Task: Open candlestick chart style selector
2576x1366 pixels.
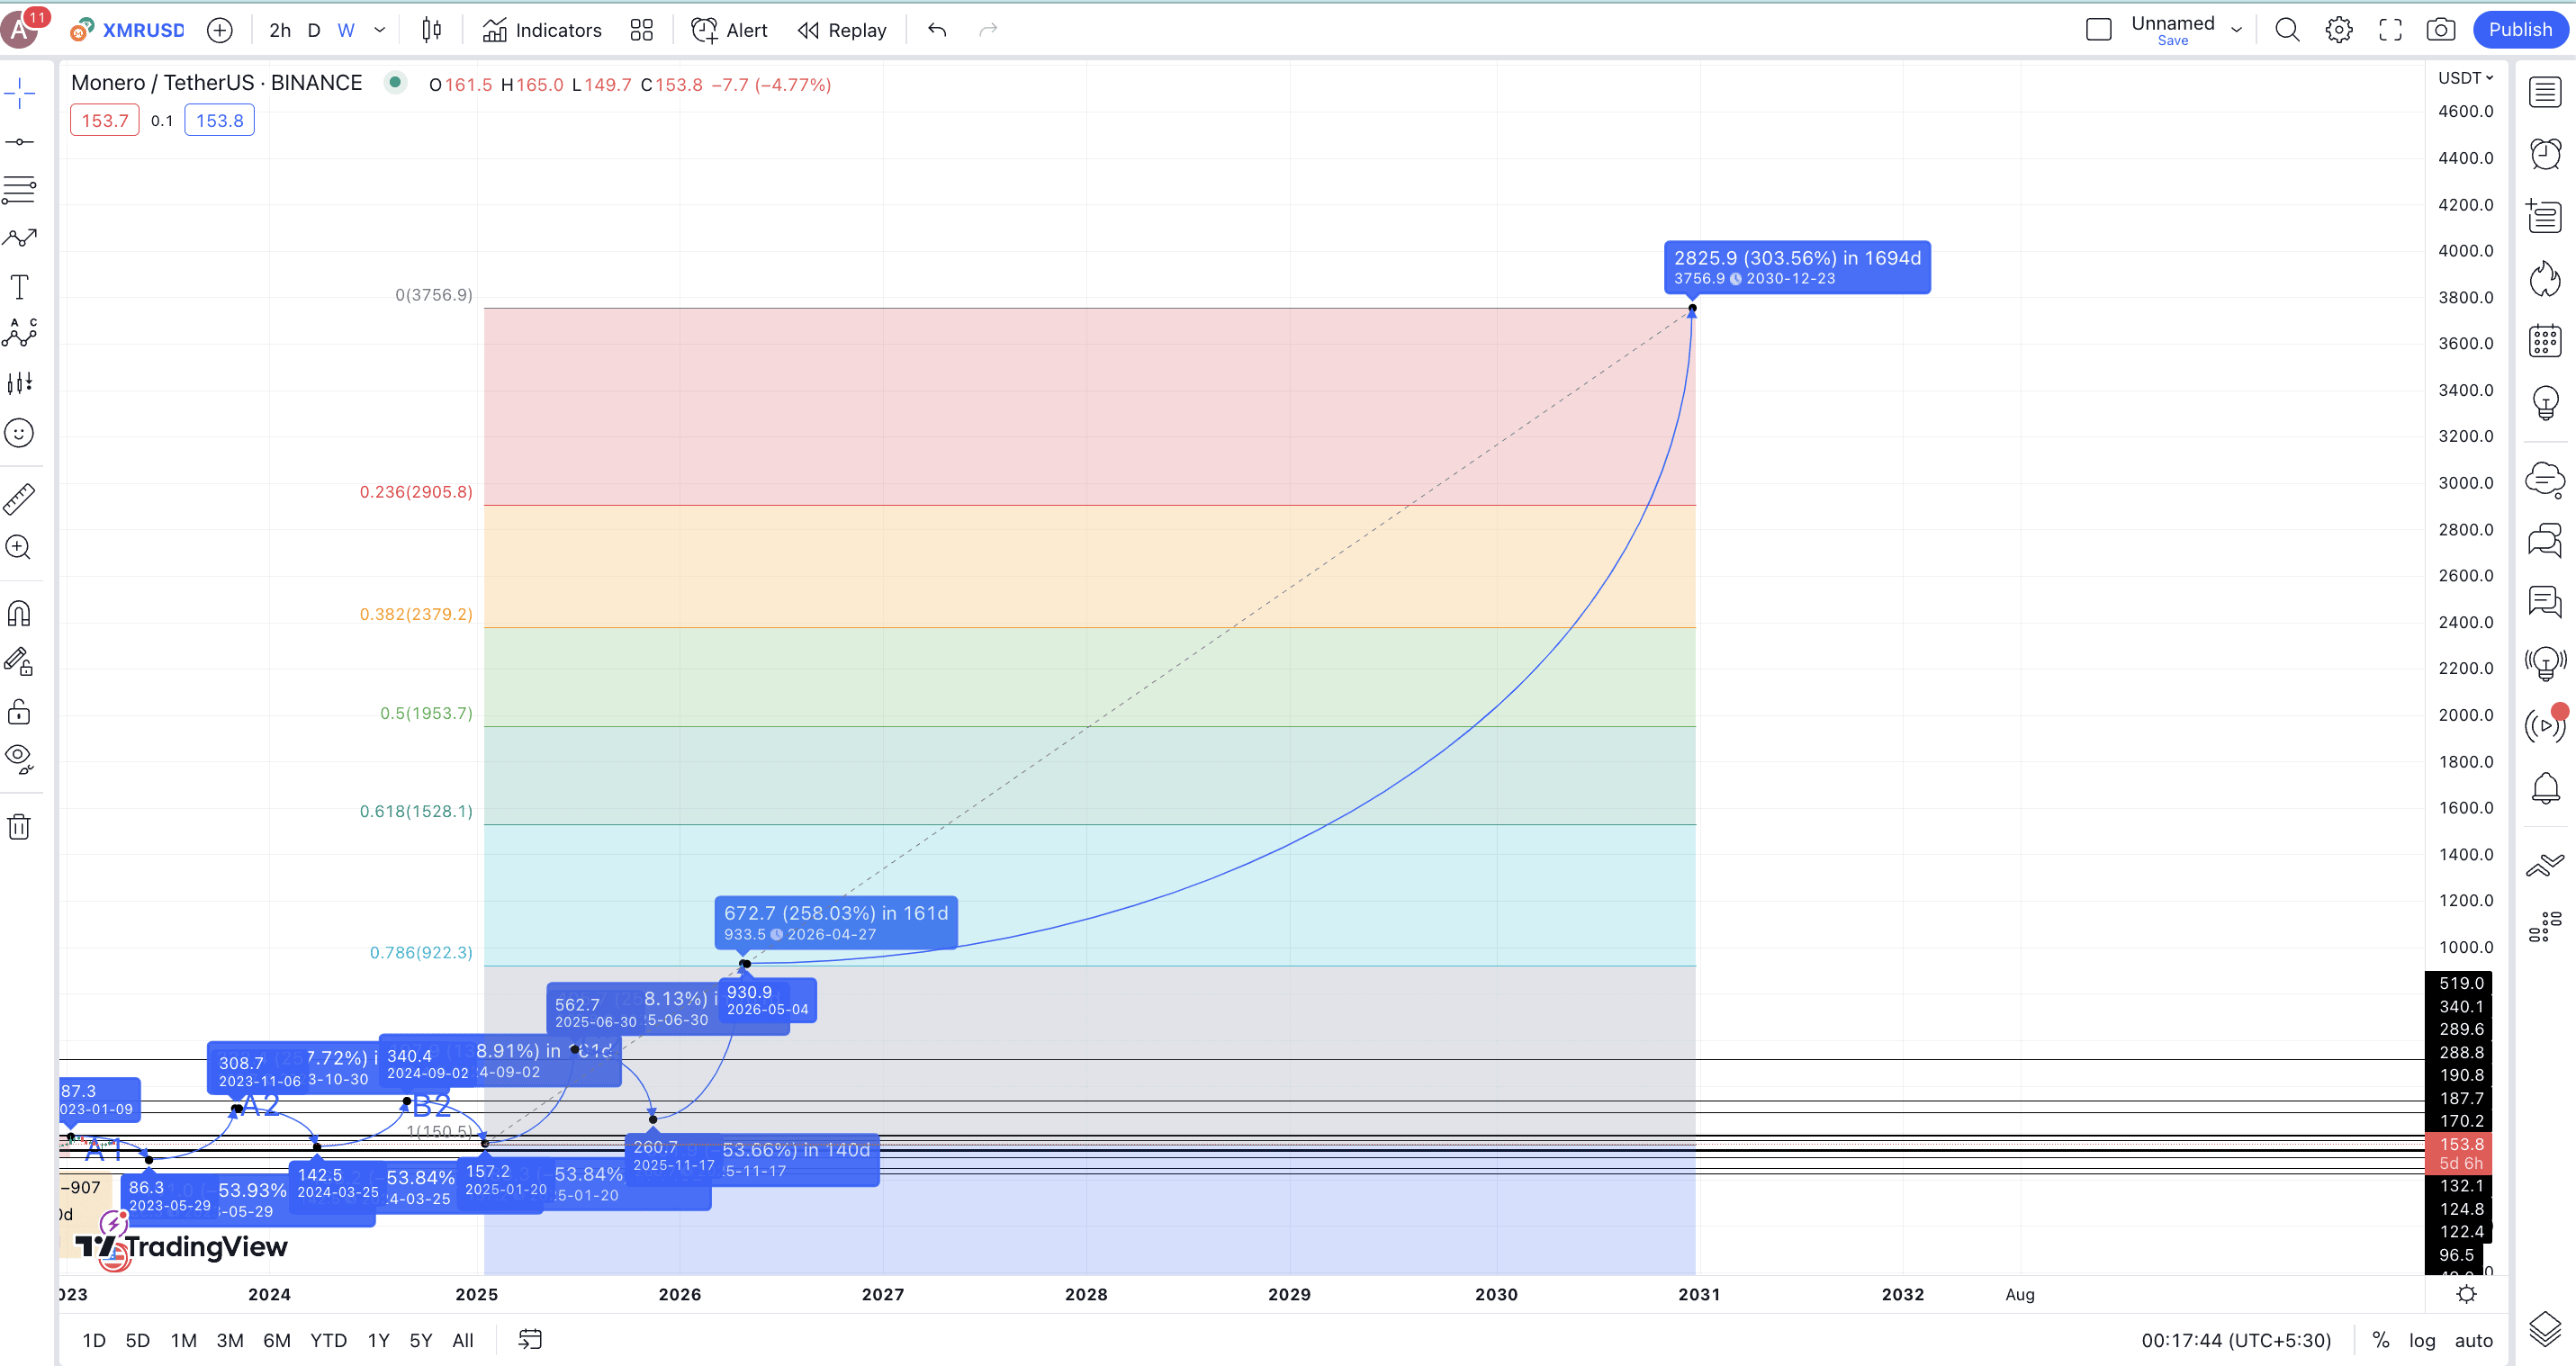Action: tap(431, 30)
